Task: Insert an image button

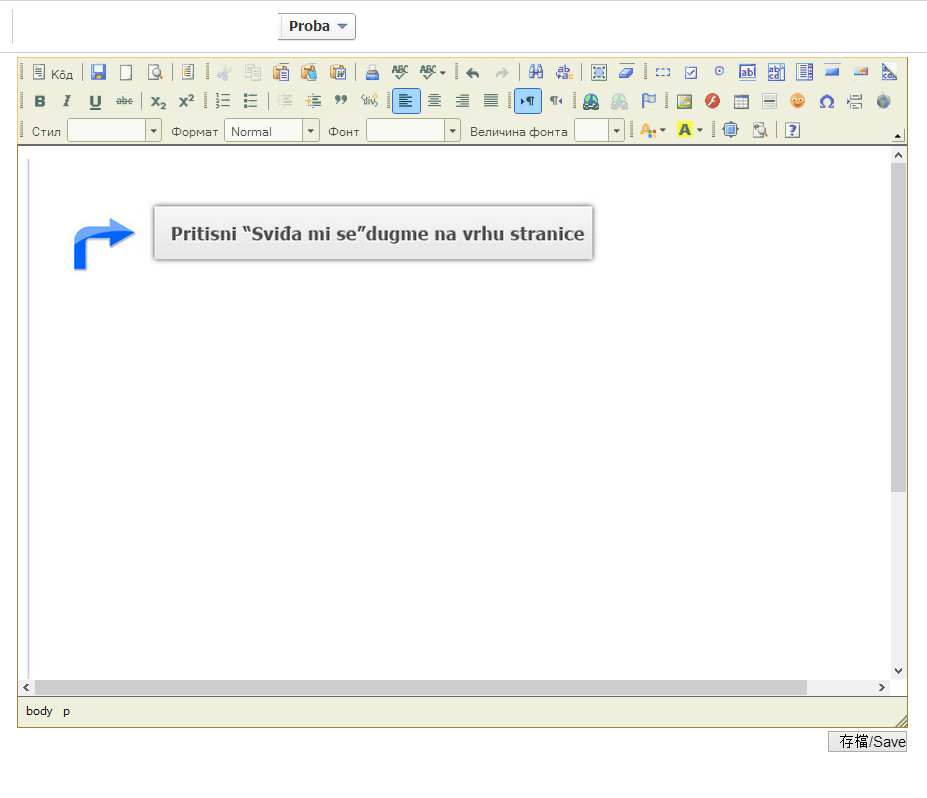Action: tap(861, 73)
